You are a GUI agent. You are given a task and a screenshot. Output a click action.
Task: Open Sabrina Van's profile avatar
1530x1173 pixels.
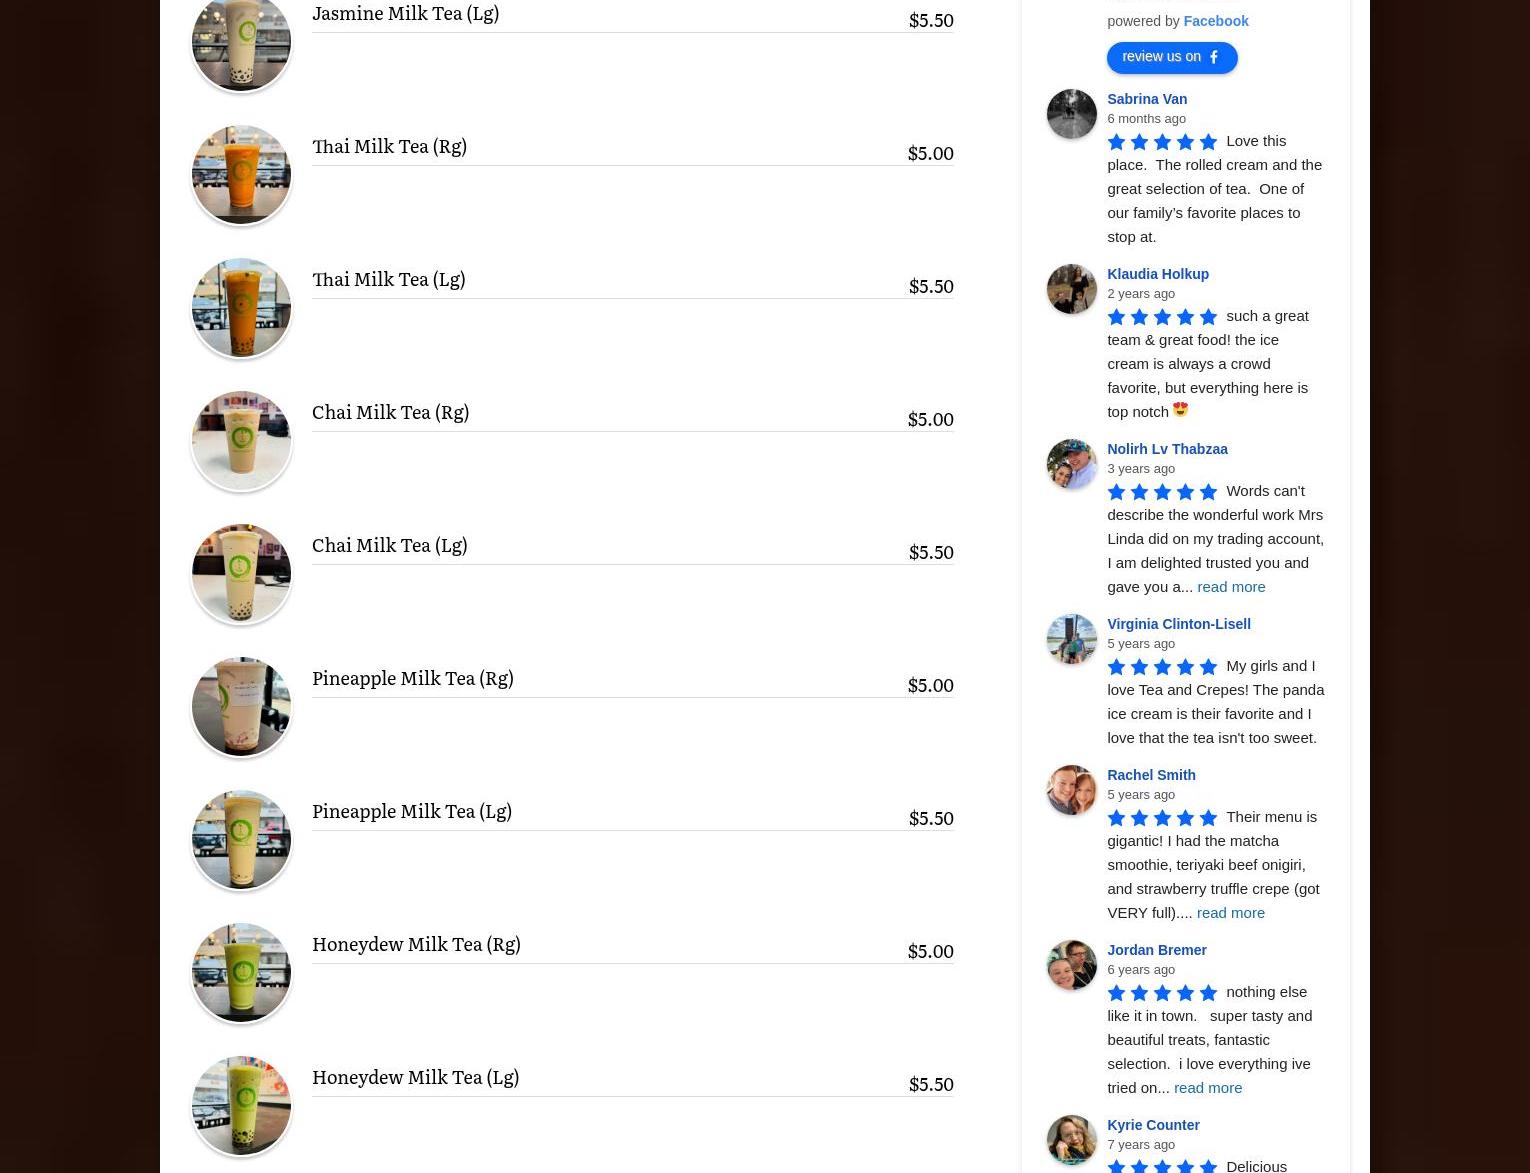tap(1071, 114)
